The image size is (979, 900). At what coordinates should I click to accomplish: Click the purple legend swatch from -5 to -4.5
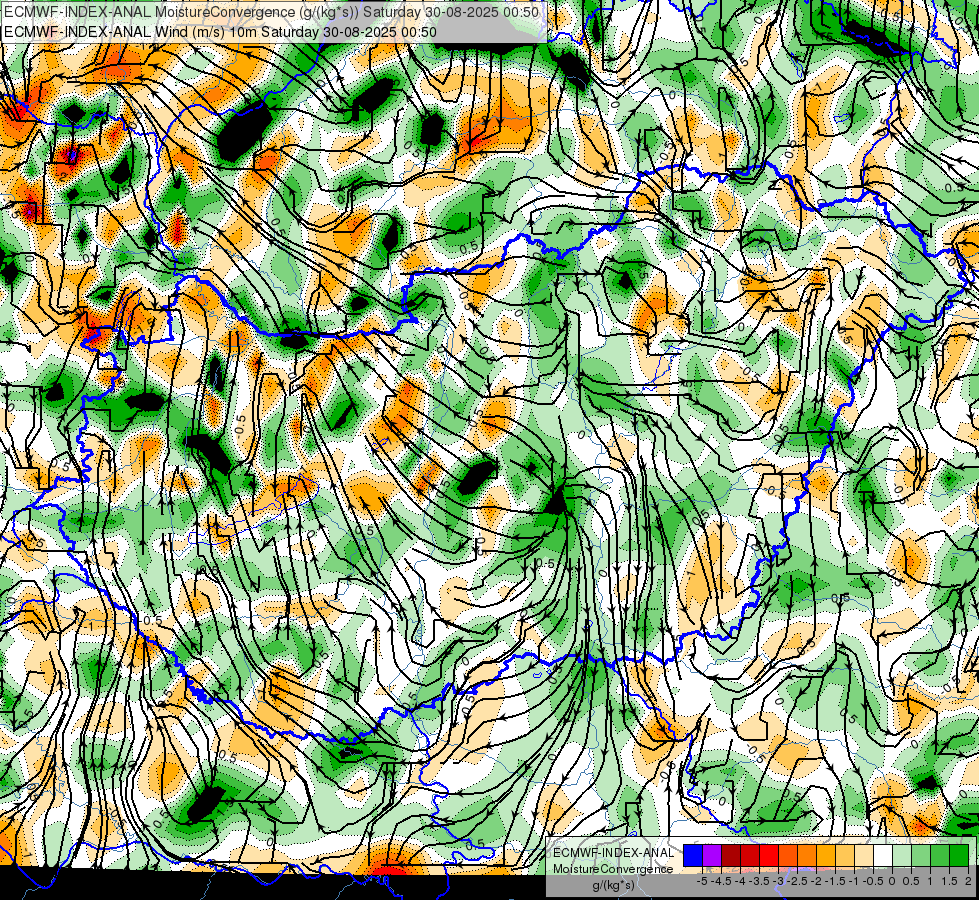point(712,855)
